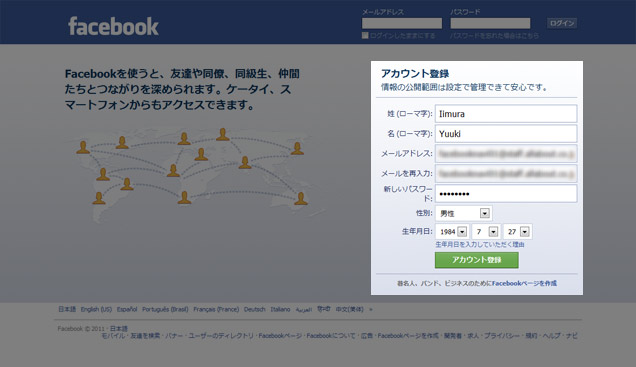This screenshot has width=636, height=367.
Task: Open the Facebookページを作成 link in signup box
Action: point(524,283)
